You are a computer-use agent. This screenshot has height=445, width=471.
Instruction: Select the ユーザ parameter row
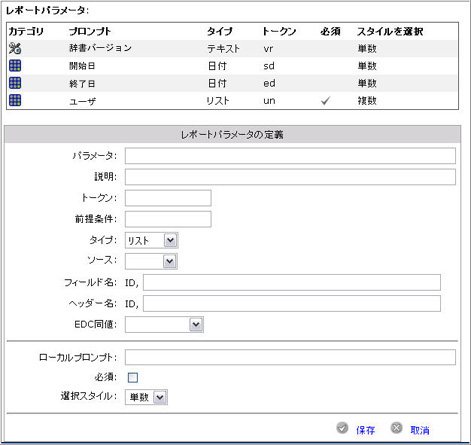click(232, 100)
